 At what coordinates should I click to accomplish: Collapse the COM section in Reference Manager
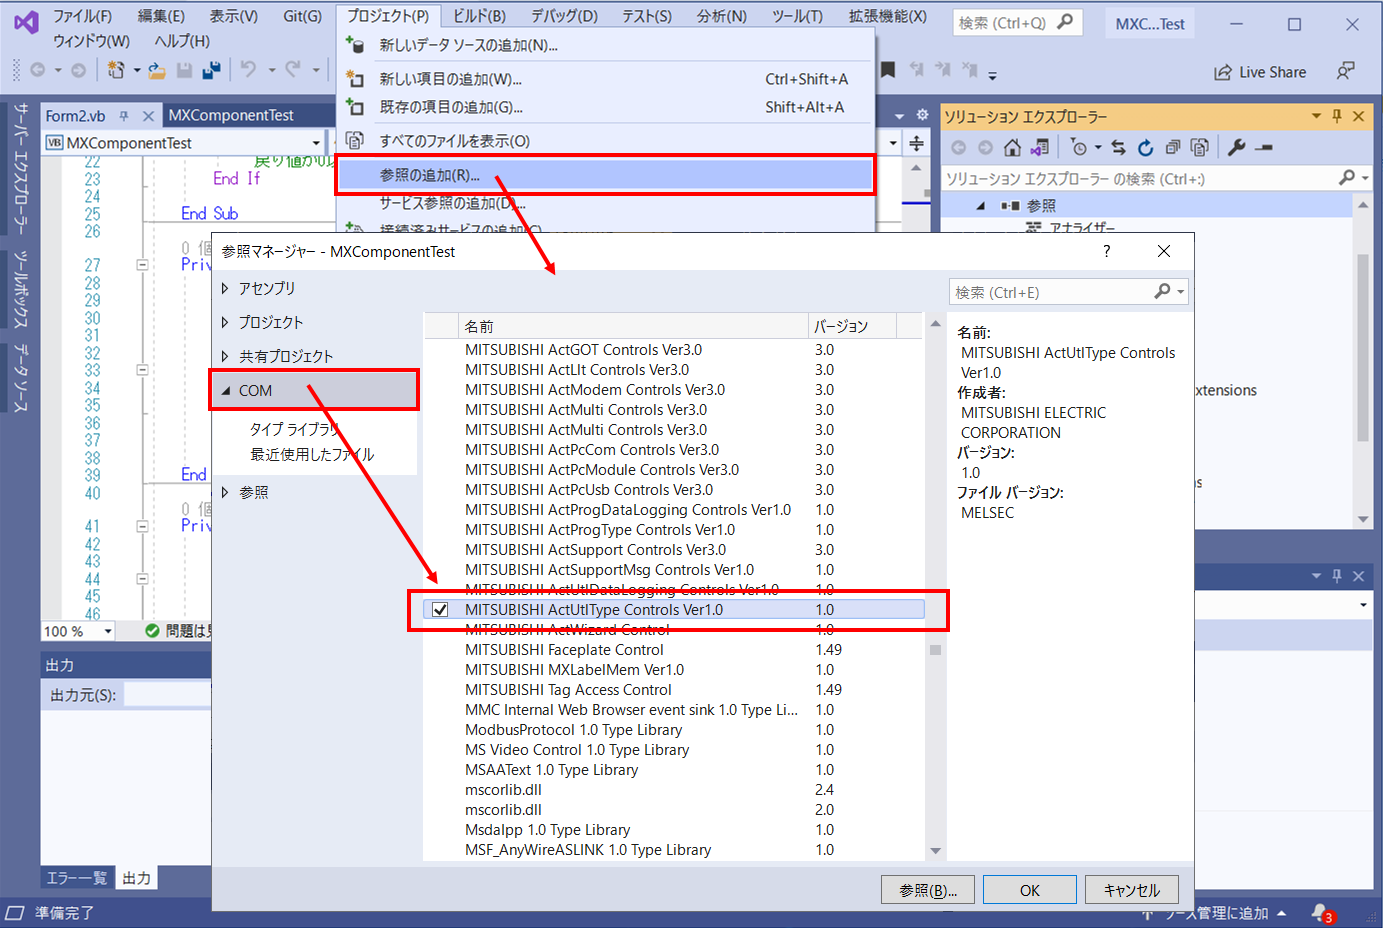pyautogui.click(x=226, y=389)
